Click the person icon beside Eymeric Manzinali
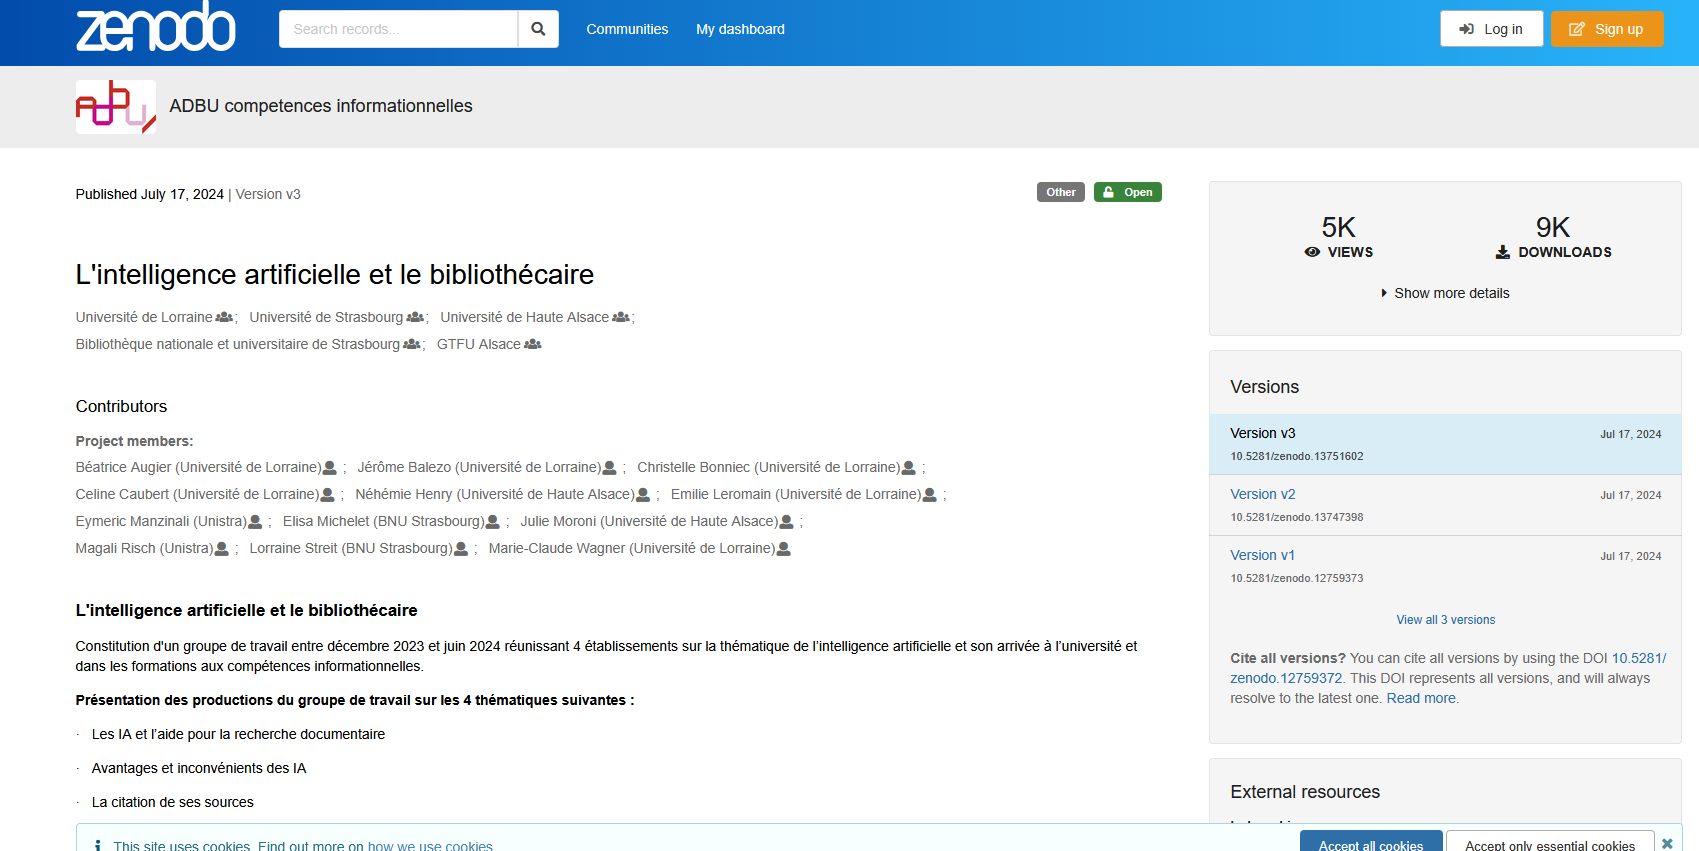 [255, 521]
